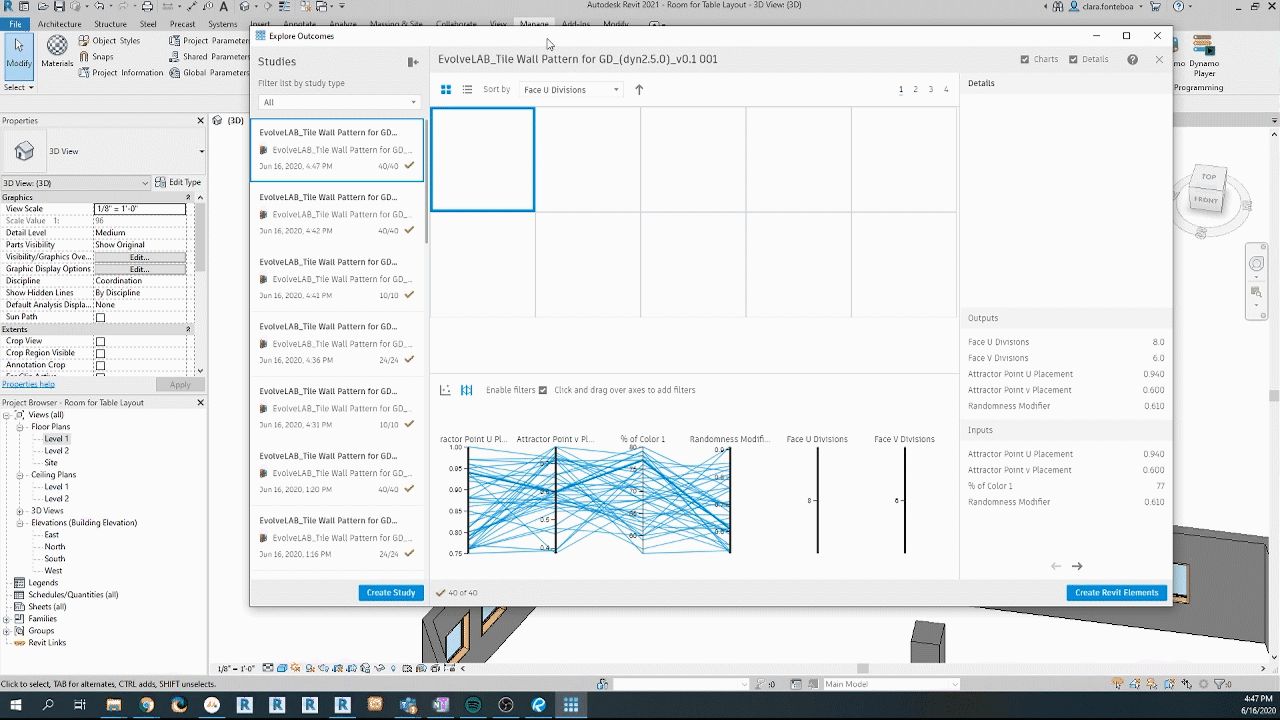Click the Face U Divisions chart axis
Screen dimensions: 1280x720
817,500
